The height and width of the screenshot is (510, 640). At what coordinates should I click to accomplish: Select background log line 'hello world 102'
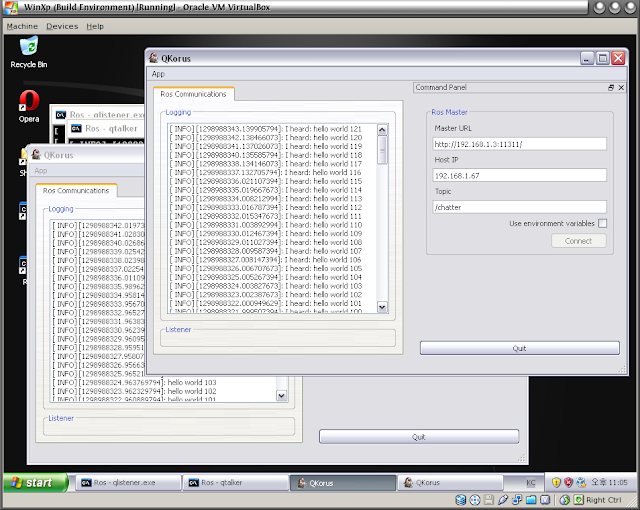click(x=135, y=391)
